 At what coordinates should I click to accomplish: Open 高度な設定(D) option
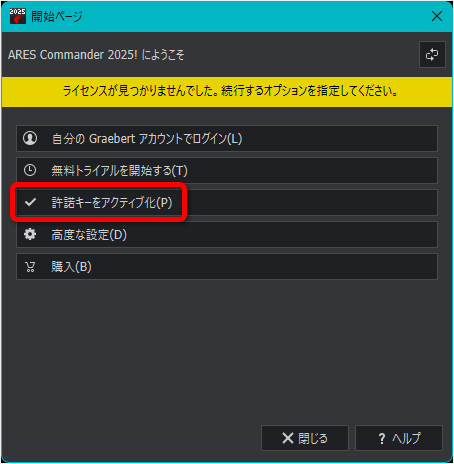227,234
